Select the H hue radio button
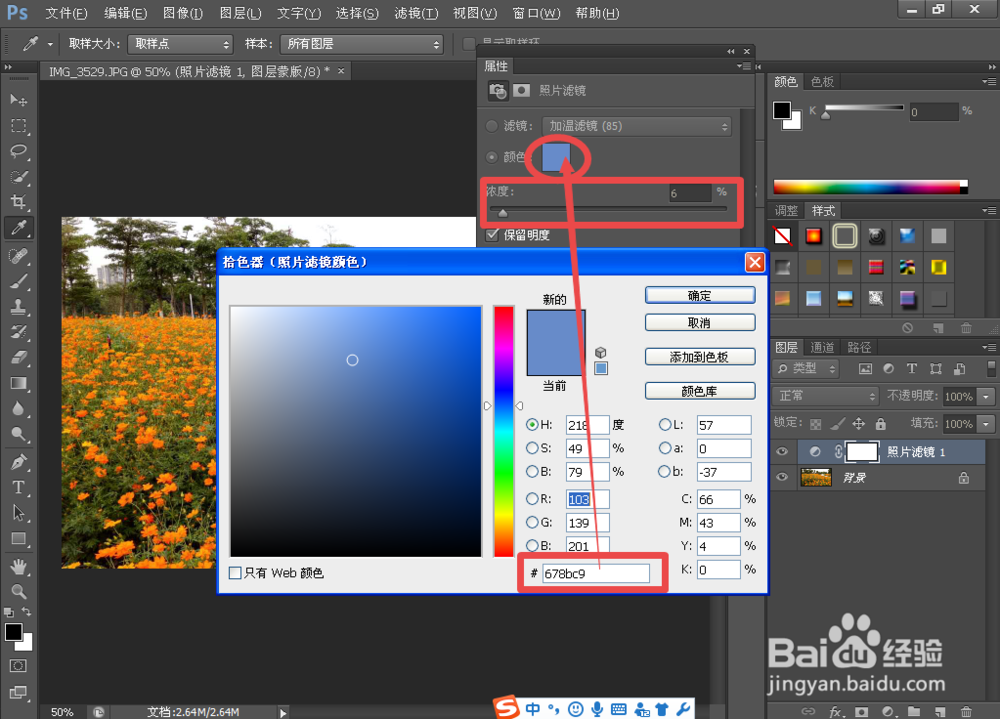Screen dimensions: 1000x719 click(532, 425)
